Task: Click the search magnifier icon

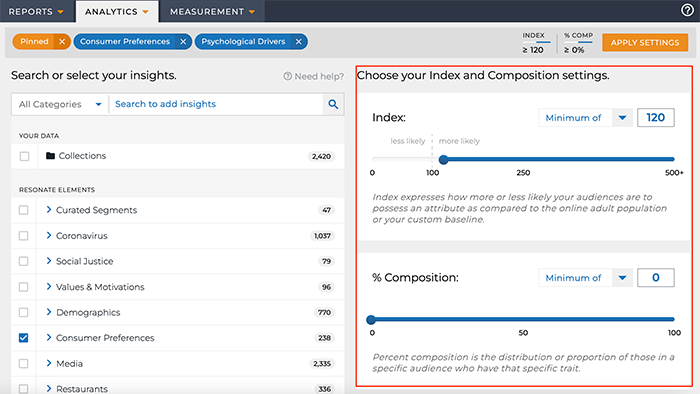Action: [333, 104]
